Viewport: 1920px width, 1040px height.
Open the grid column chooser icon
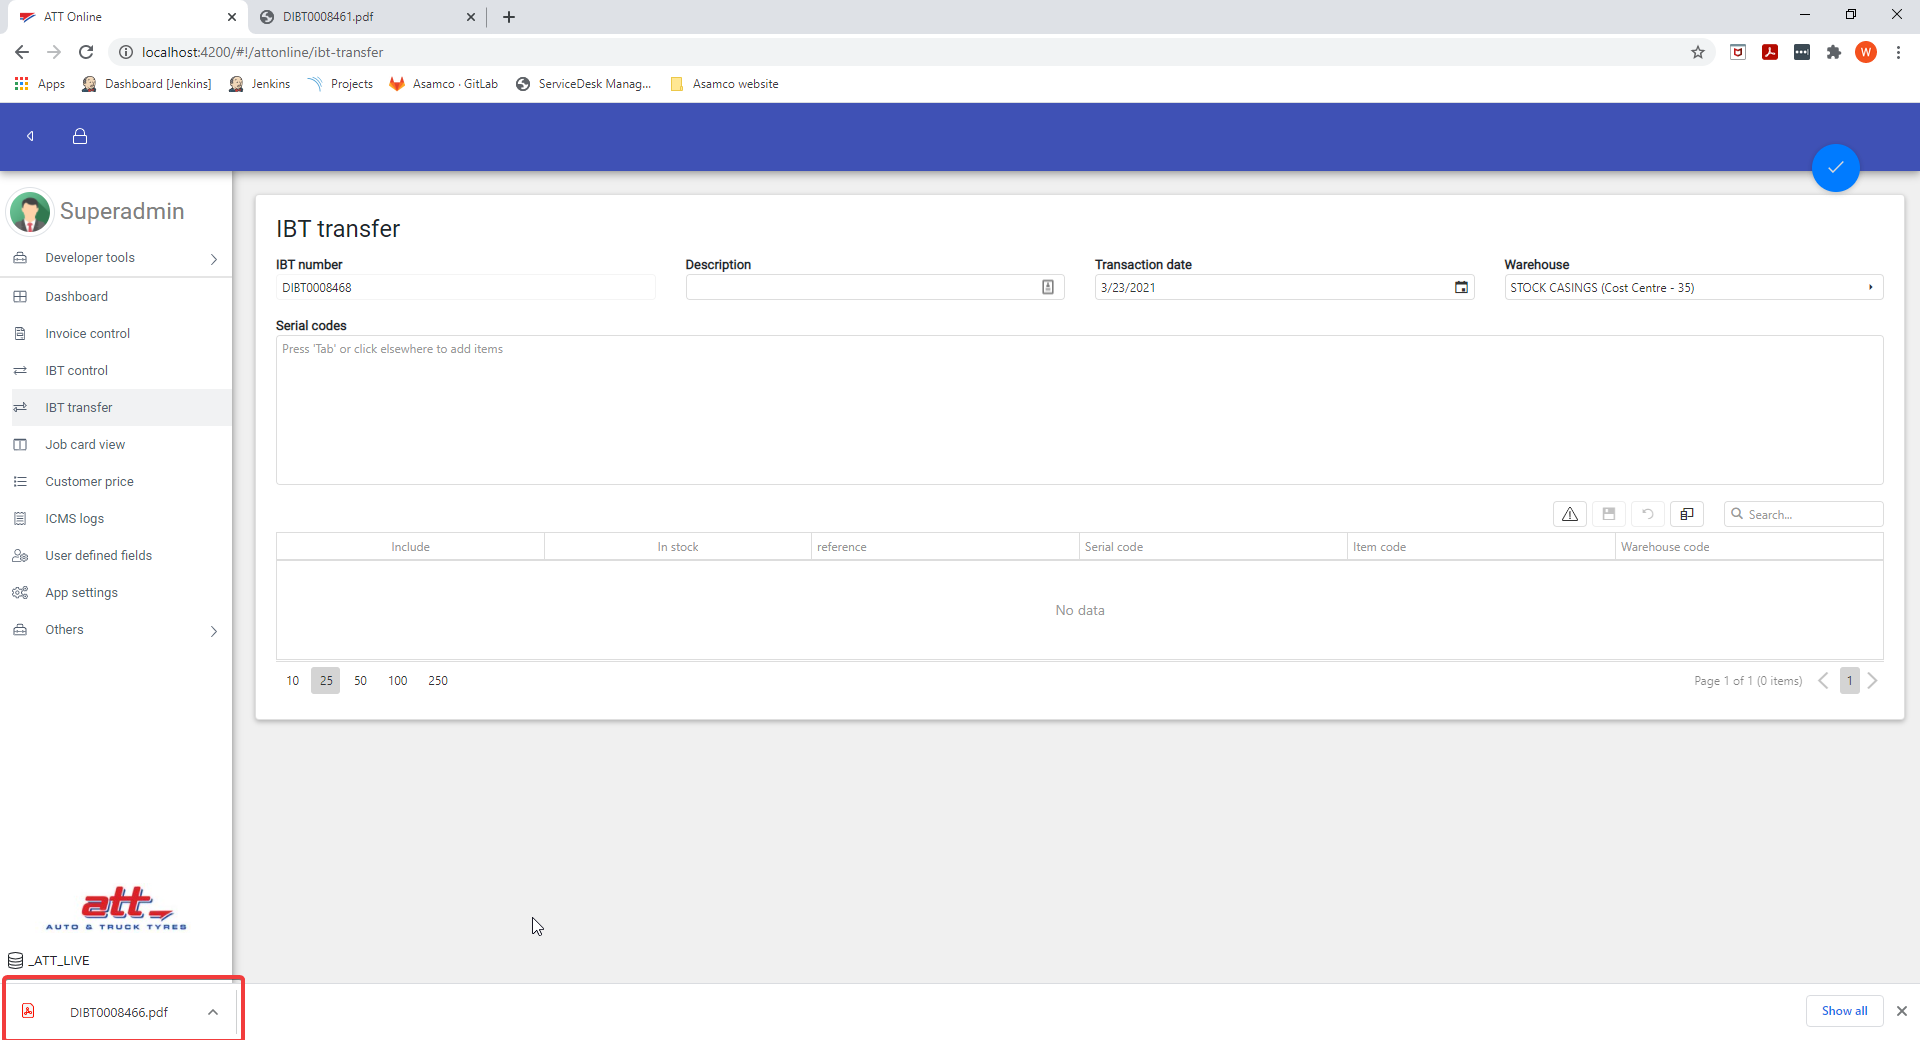point(1686,514)
